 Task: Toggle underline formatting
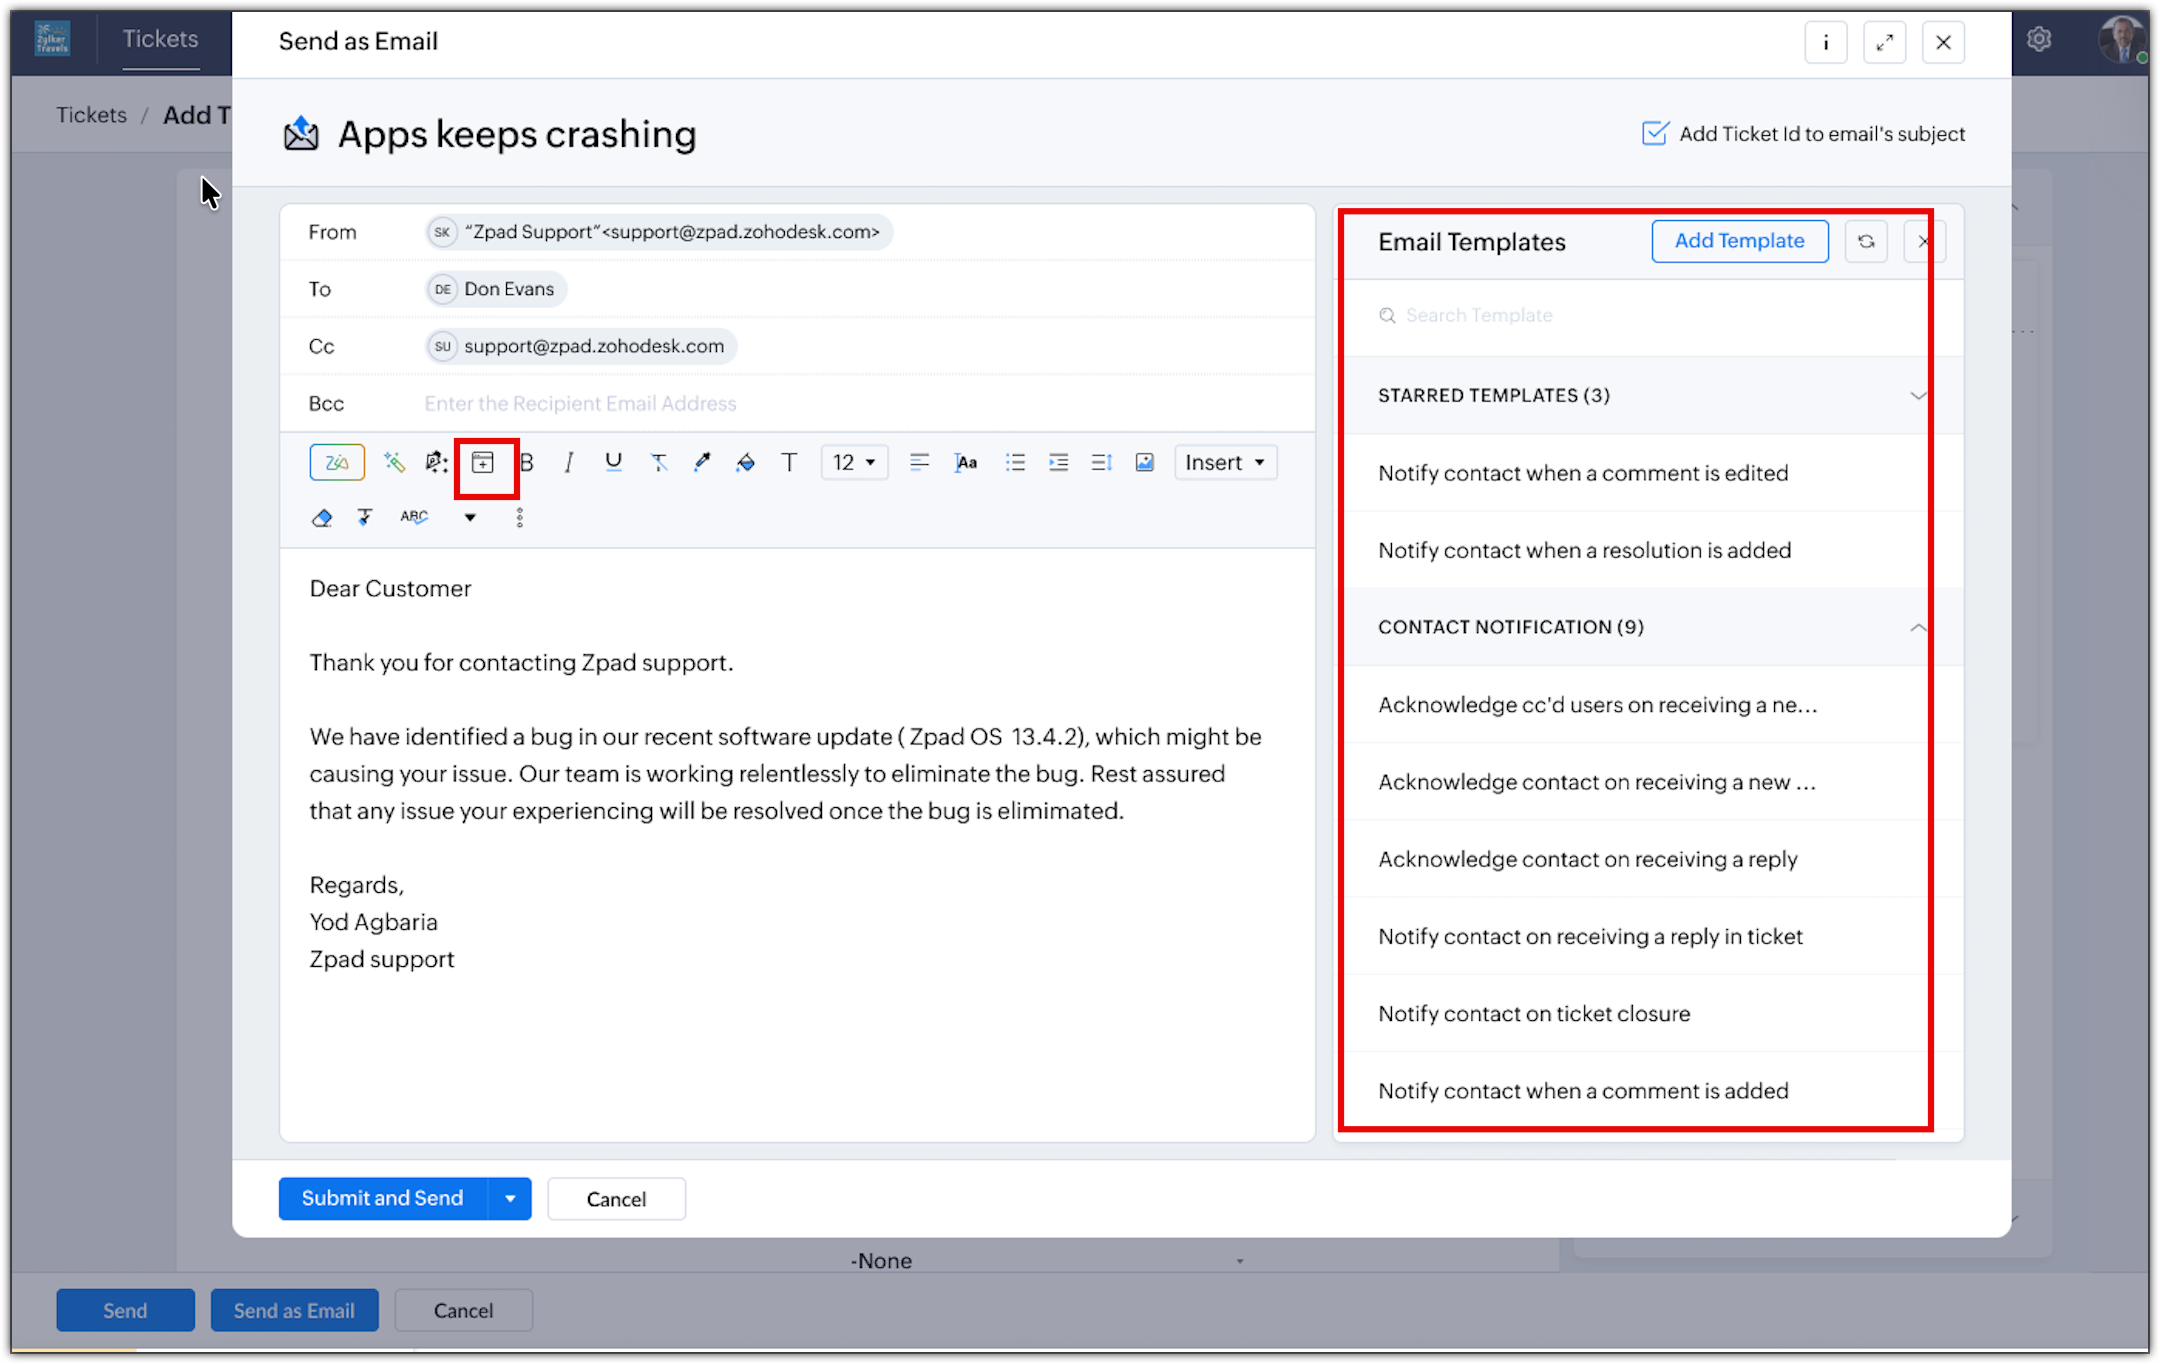613,462
